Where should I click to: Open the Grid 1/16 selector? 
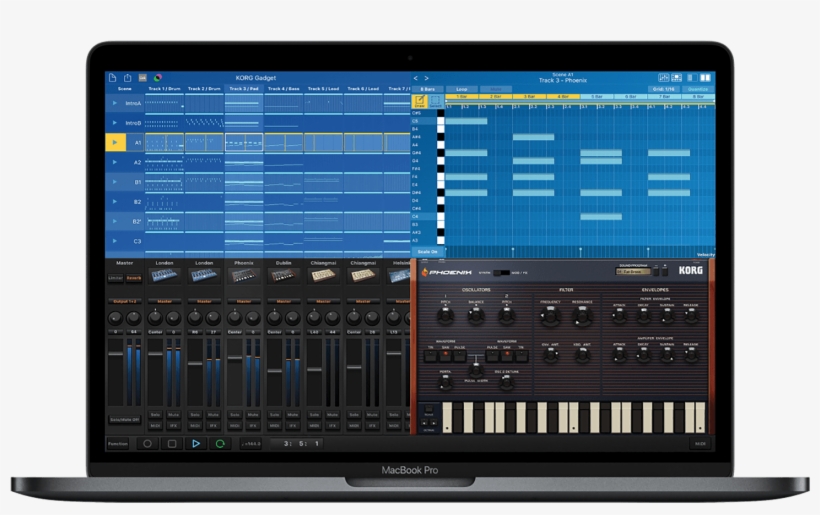point(664,89)
